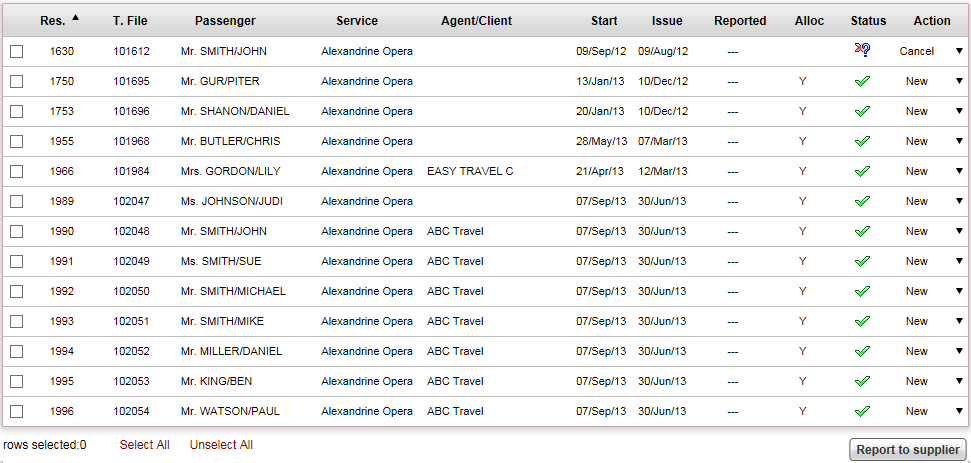The height and width of the screenshot is (463, 971).
Task: Sort the table by Start column header
Action: (604, 21)
